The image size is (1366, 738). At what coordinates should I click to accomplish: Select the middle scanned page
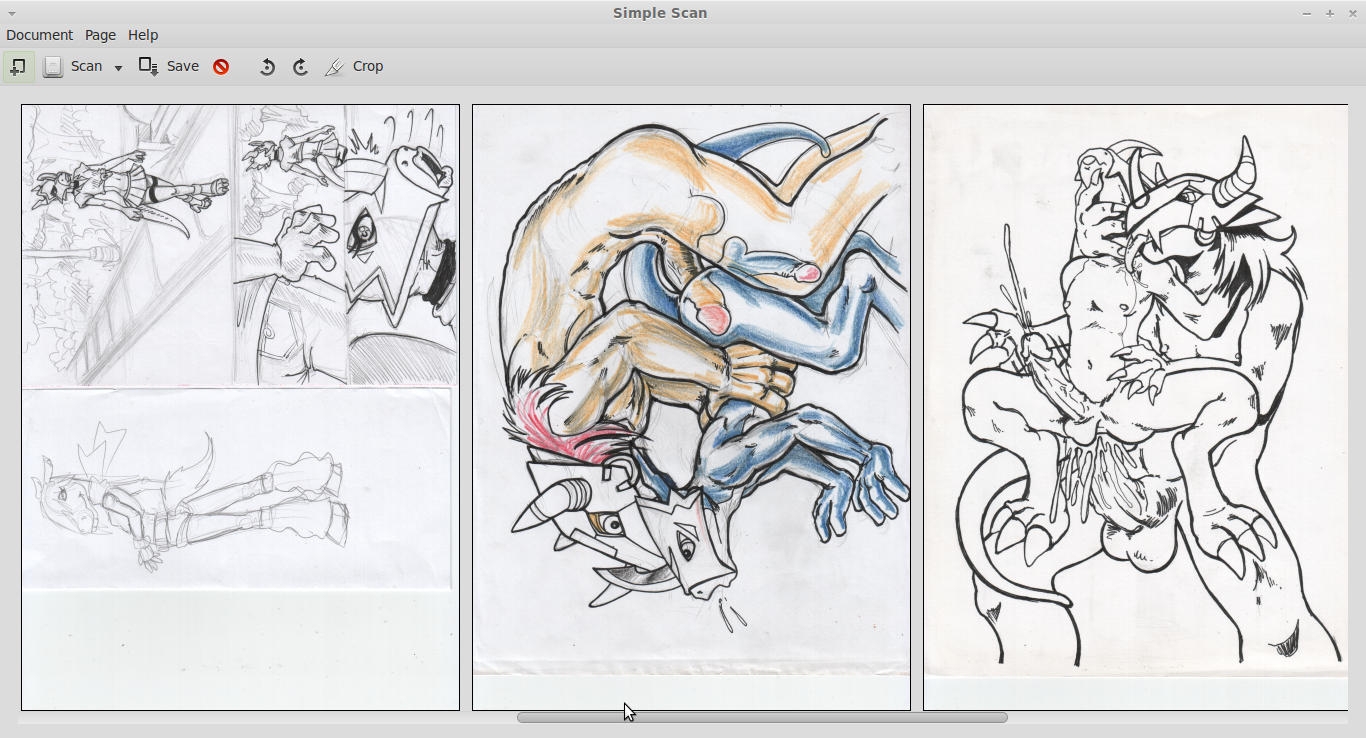point(691,407)
